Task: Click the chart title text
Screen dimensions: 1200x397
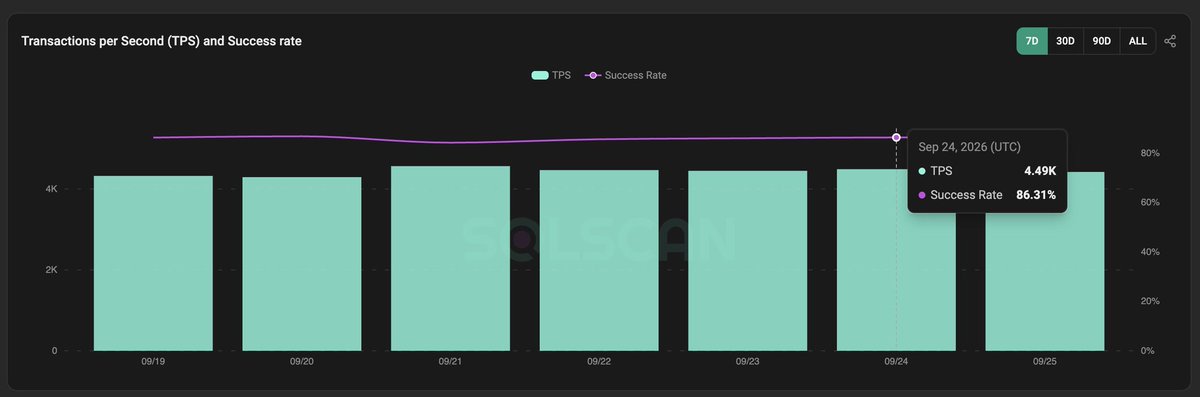Action: 162,41
